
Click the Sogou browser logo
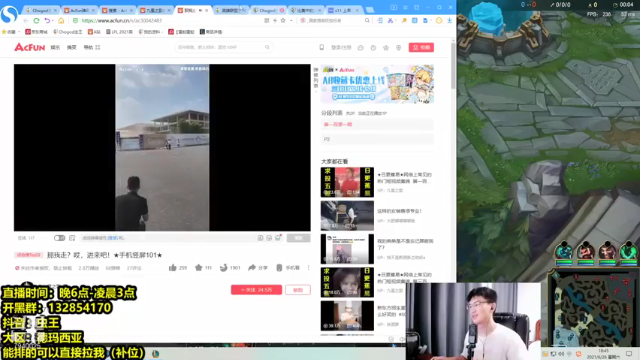coord(9,15)
